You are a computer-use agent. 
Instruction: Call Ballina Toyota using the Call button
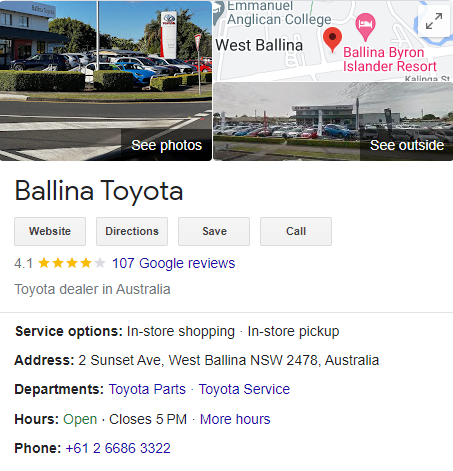296,231
